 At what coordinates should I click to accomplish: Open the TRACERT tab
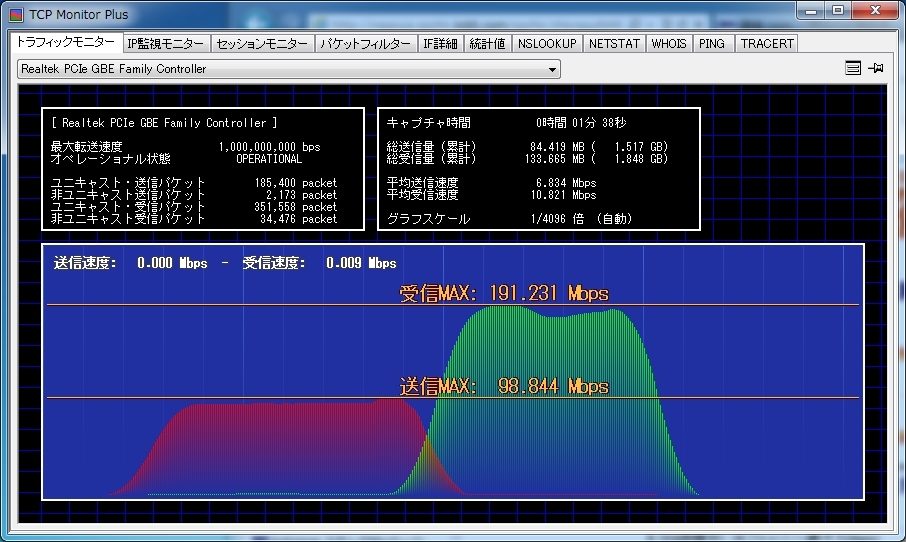[767, 44]
